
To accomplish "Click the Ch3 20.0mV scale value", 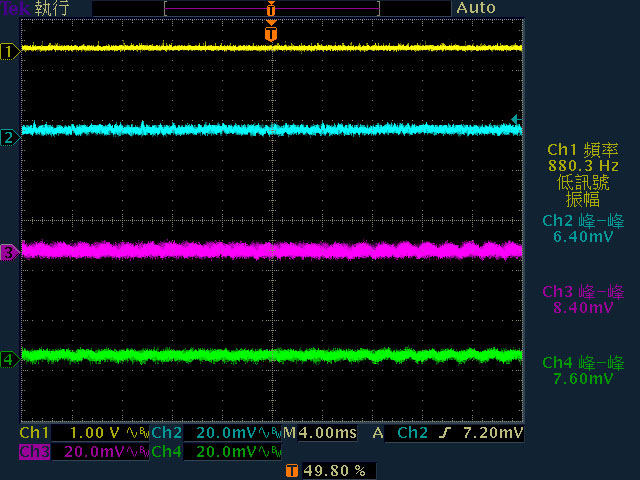I will 94,452.
